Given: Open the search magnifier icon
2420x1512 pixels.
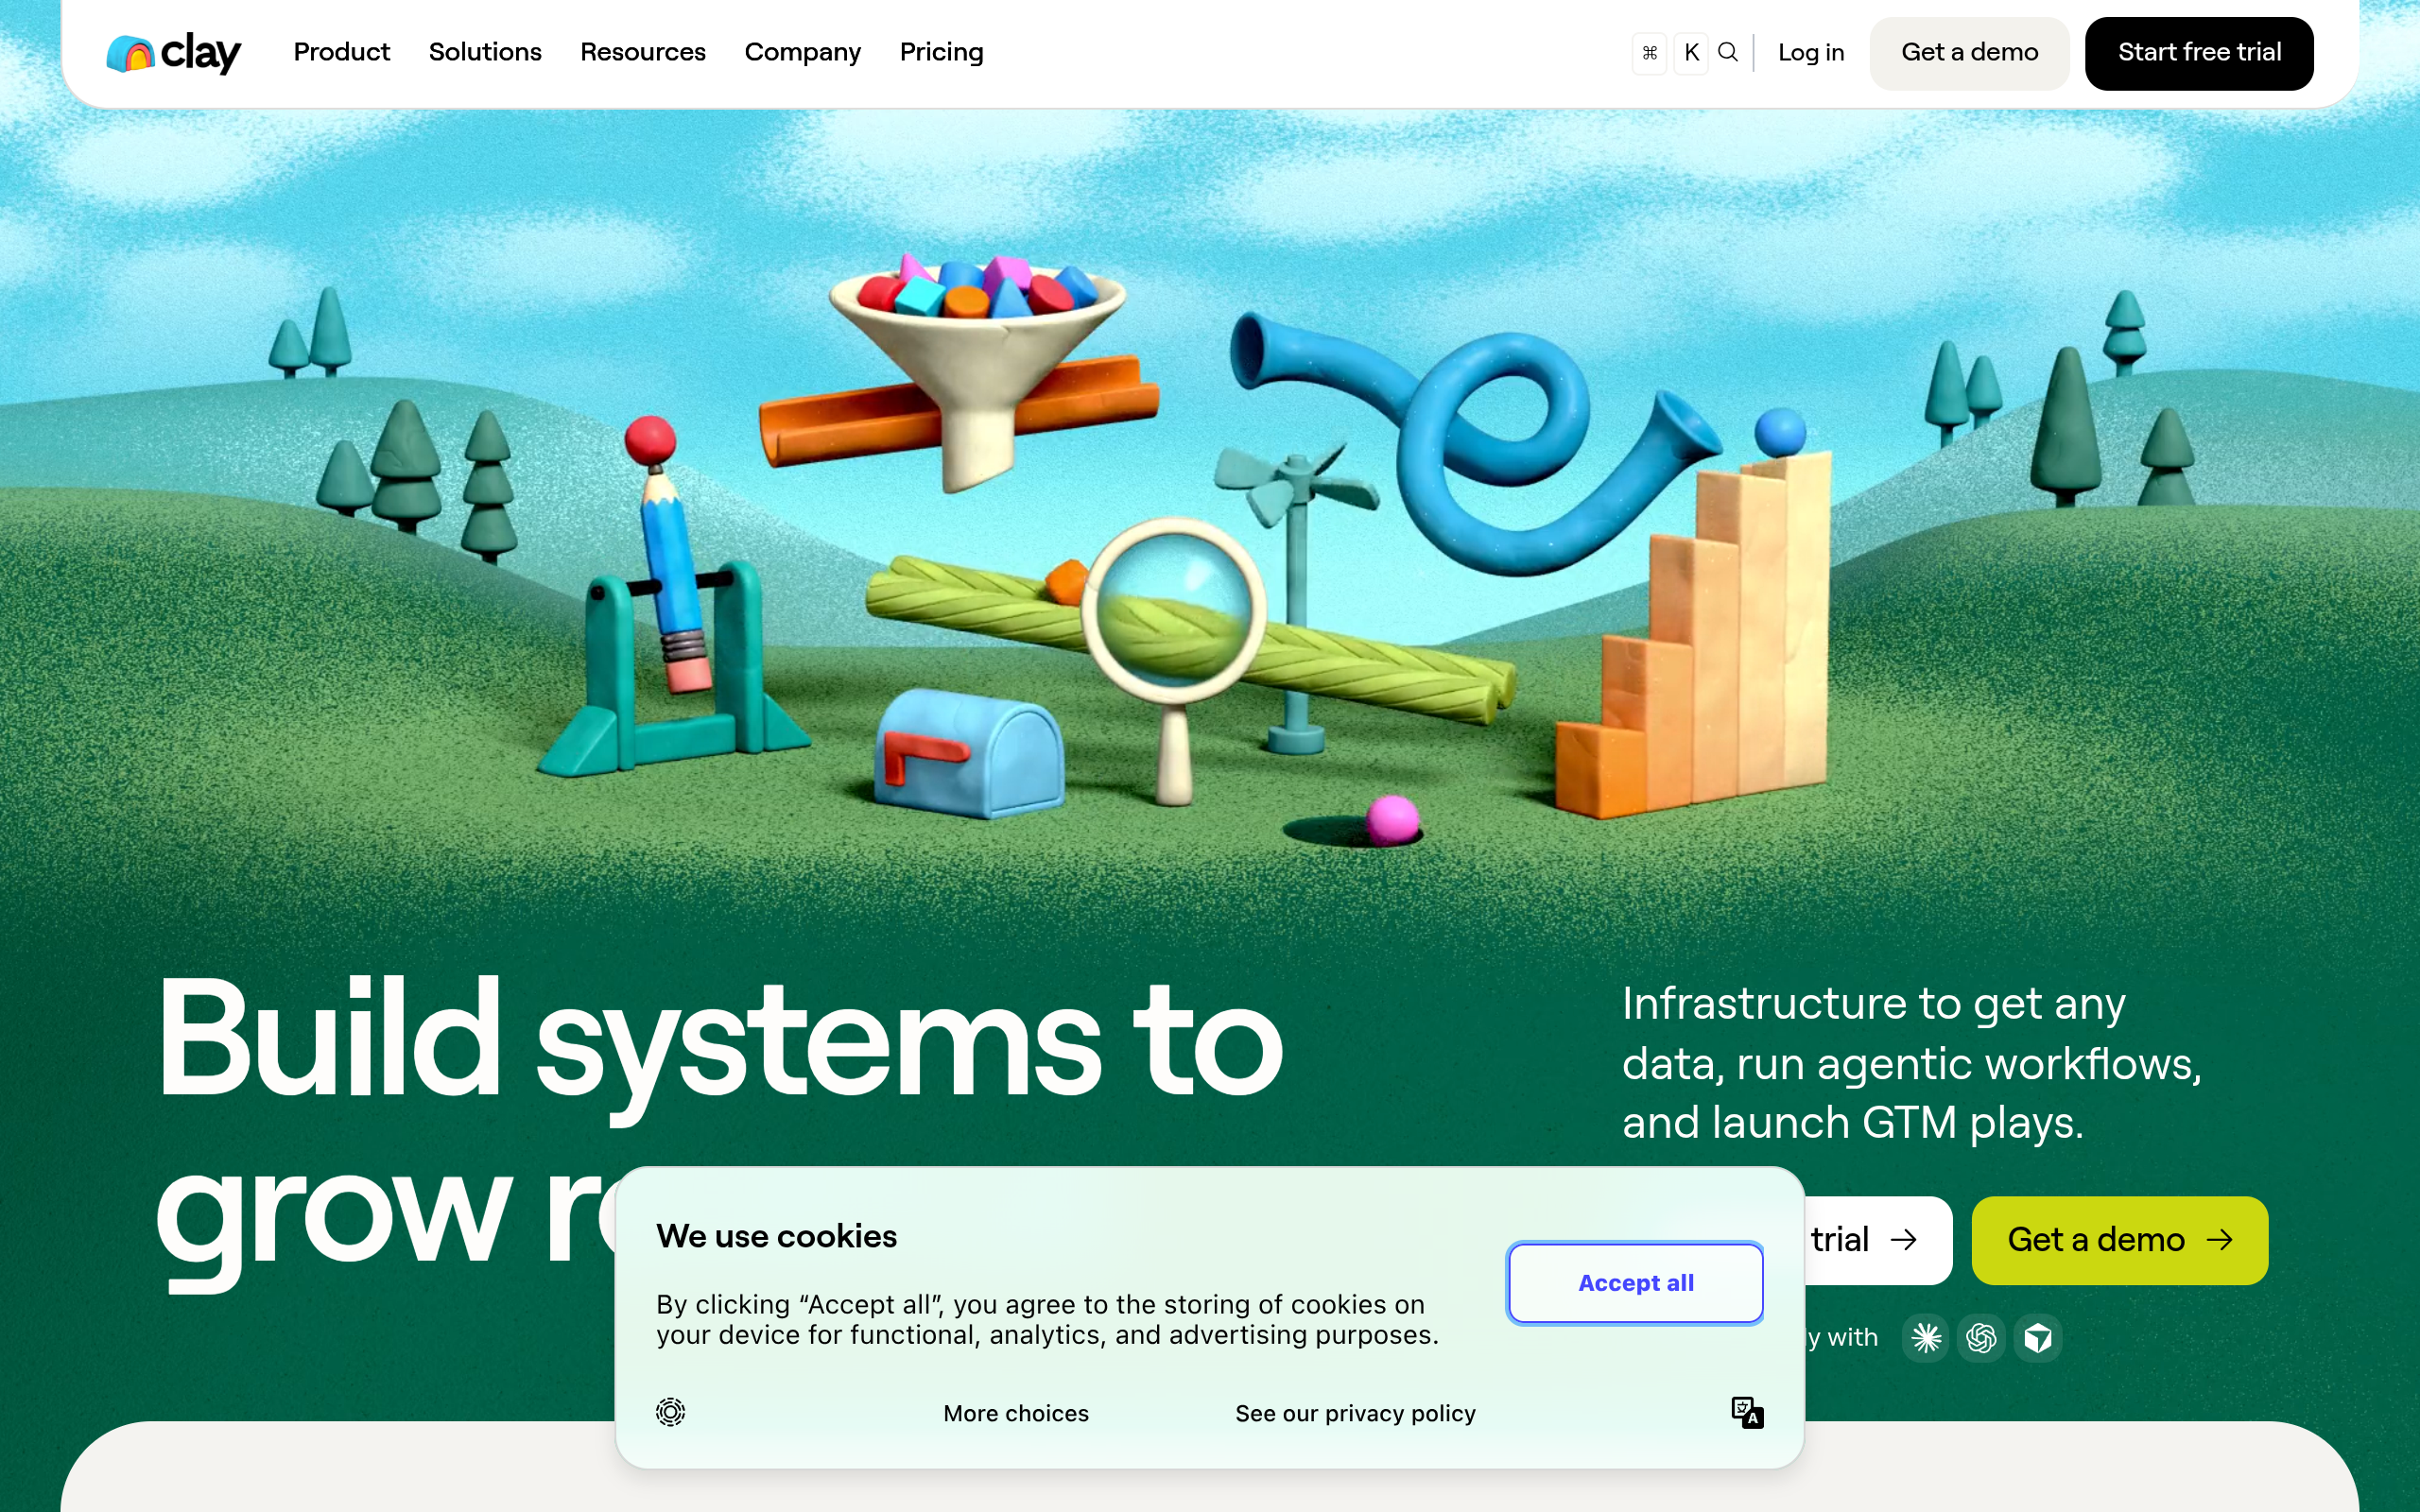Looking at the screenshot, I should coord(1728,52).
